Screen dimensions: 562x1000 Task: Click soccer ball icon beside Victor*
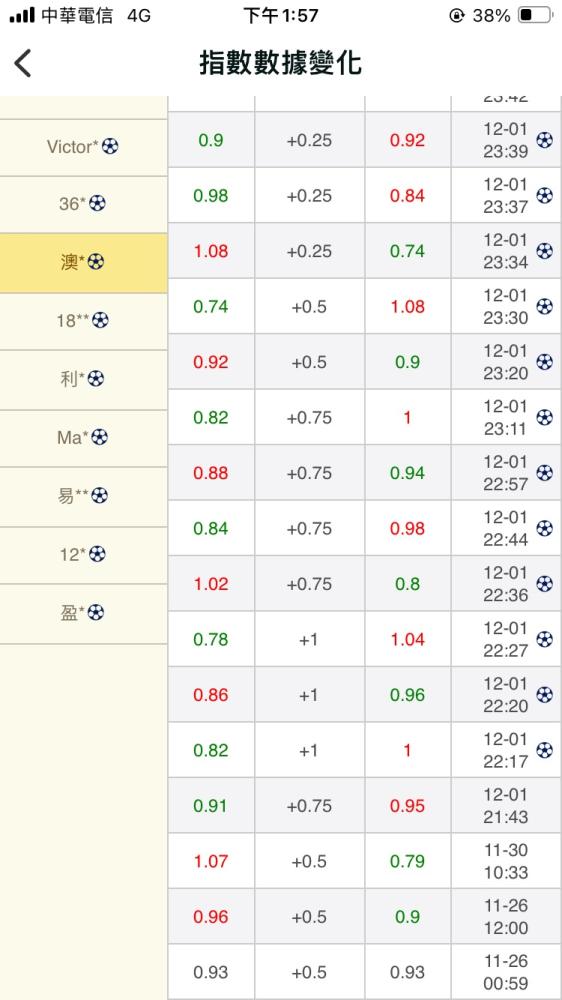pyautogui.click(x=110, y=147)
